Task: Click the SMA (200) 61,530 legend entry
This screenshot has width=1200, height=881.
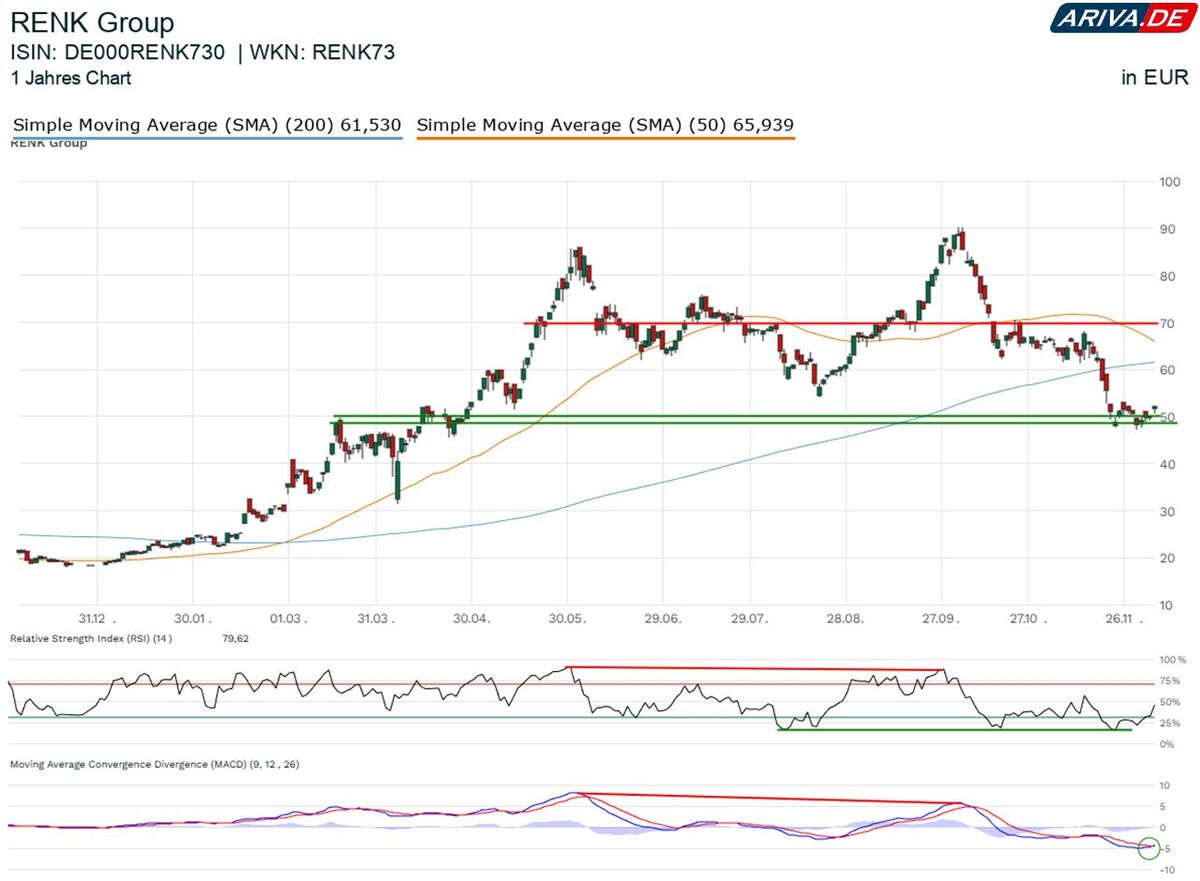Action: 207,126
